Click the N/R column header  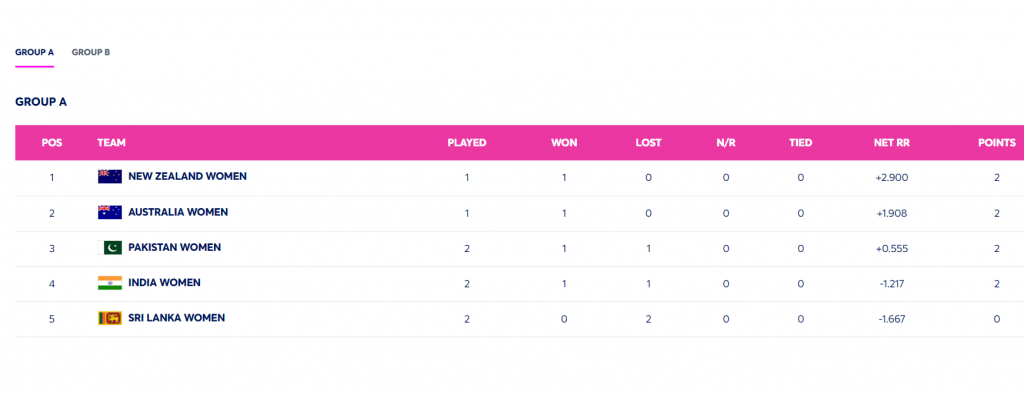click(726, 142)
